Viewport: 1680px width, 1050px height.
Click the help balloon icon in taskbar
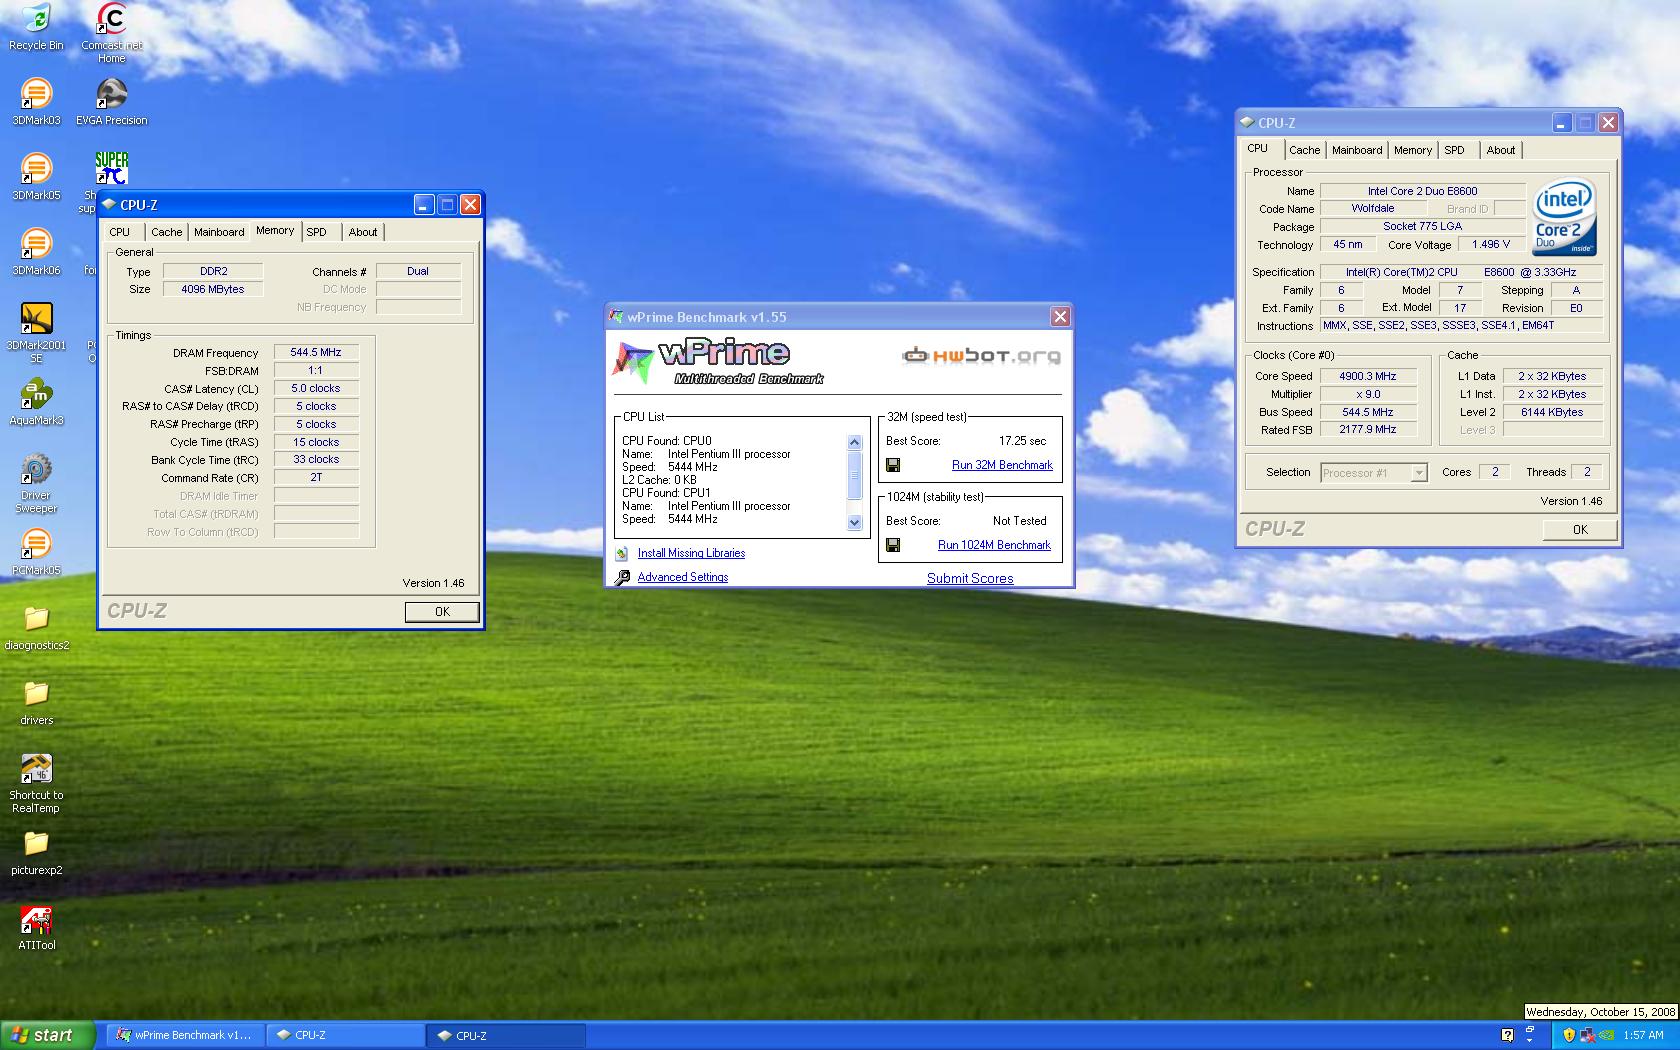[1507, 1035]
